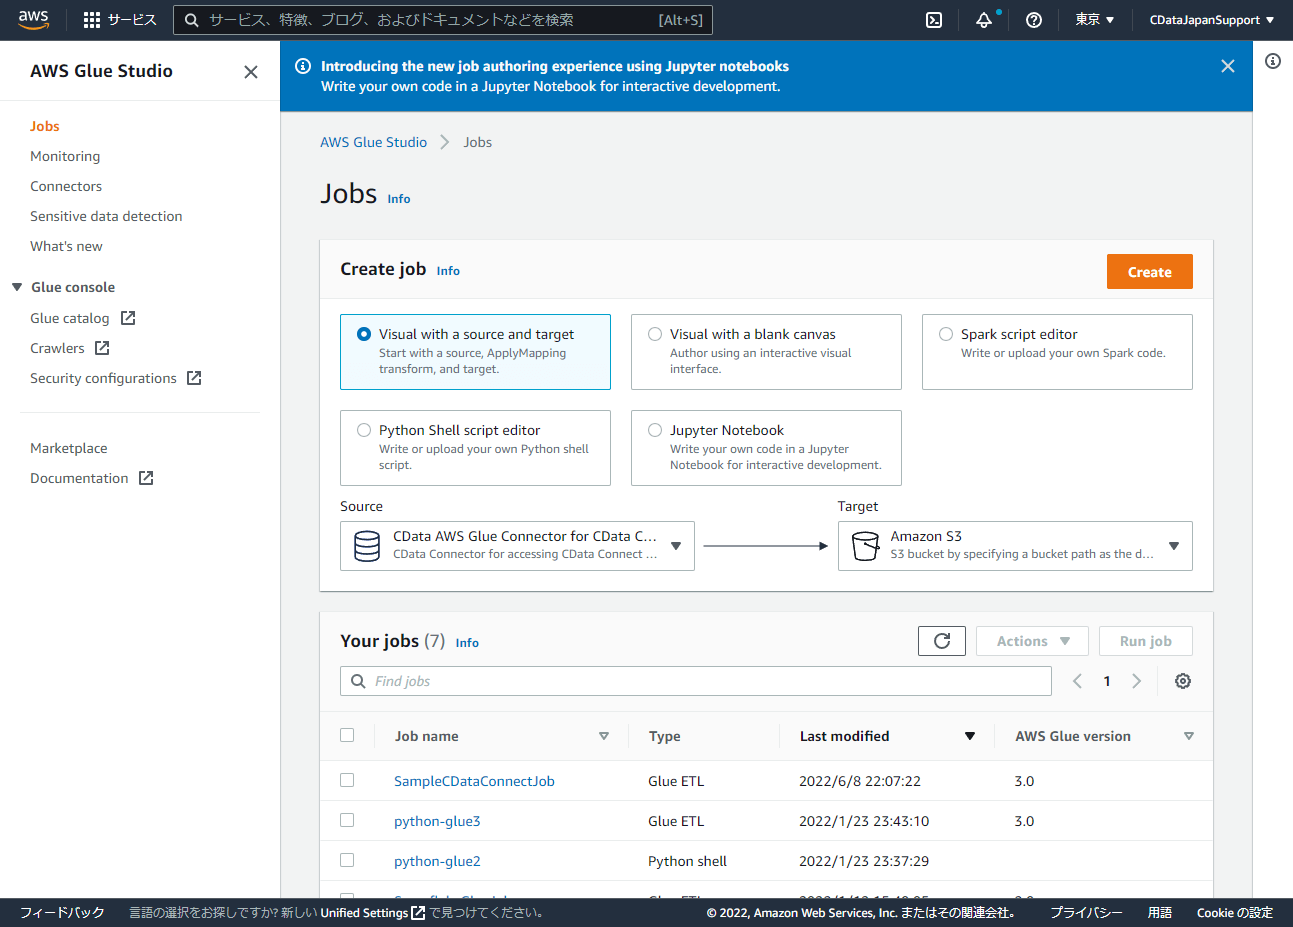Screen dimensions: 1293x927
Task: Open Connectors in the sidebar
Action: point(66,186)
